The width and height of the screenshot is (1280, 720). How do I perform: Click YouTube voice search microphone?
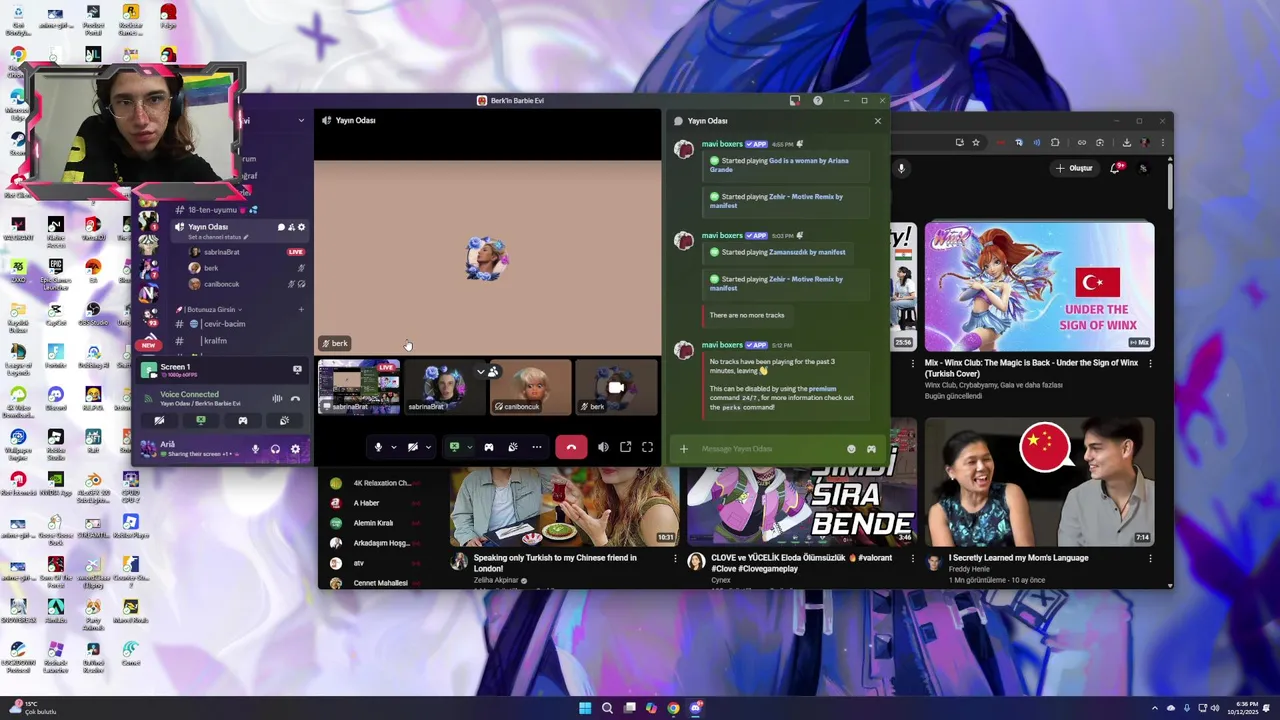901,168
